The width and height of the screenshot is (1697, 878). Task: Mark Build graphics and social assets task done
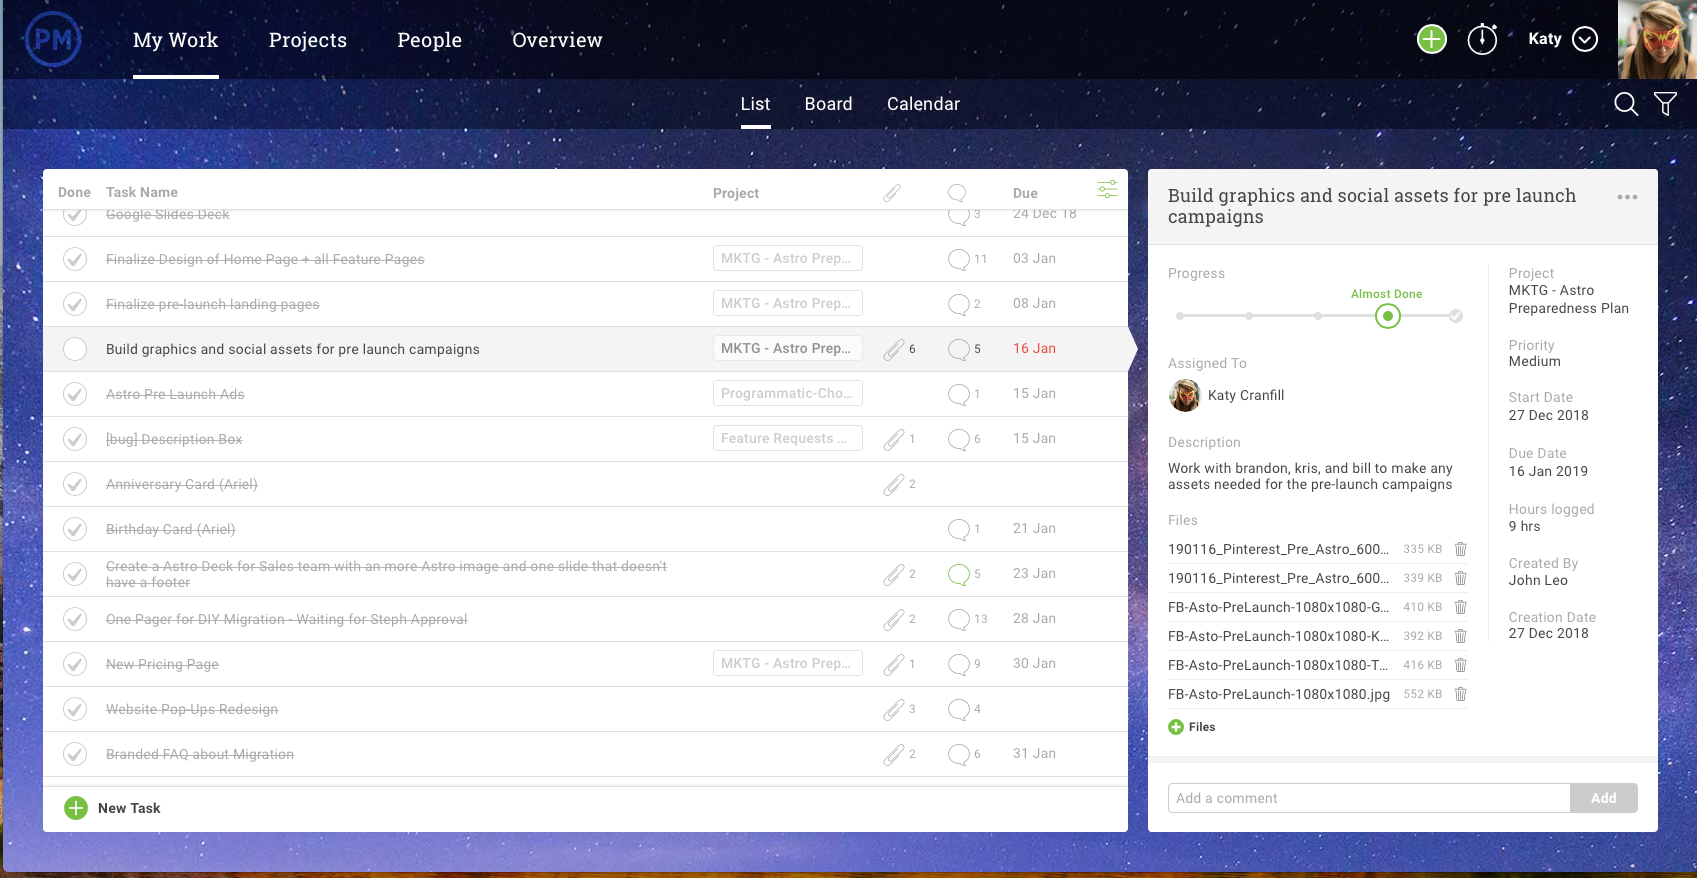[x=75, y=349]
